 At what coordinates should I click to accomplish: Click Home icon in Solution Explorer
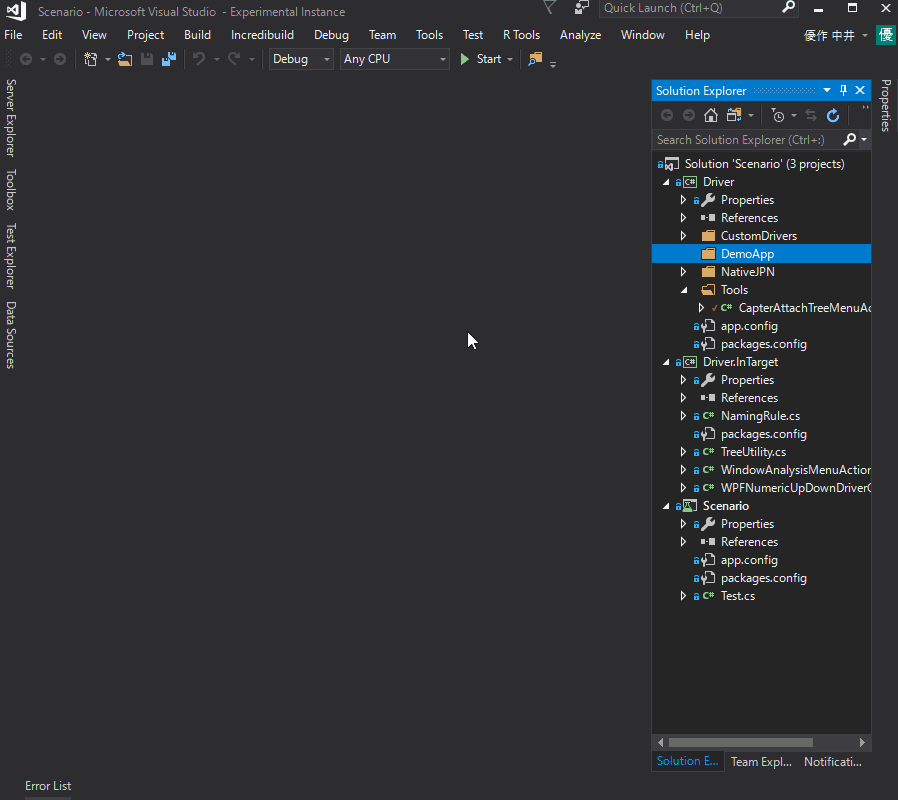[x=711, y=115]
